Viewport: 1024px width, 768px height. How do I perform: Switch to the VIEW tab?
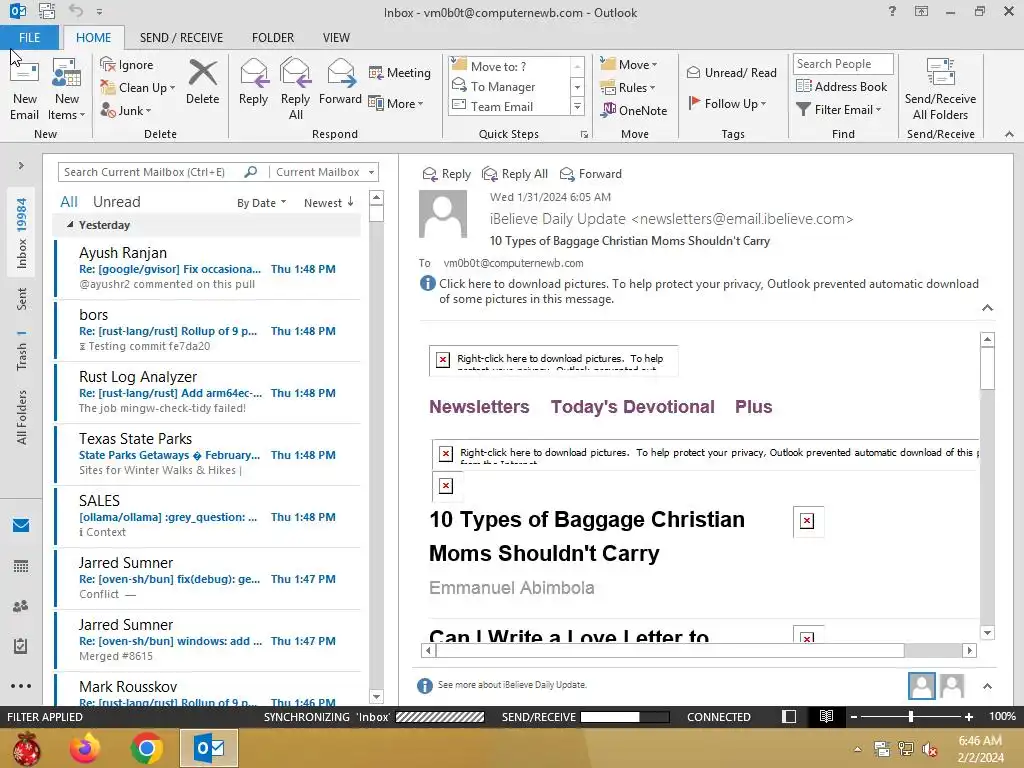click(336, 37)
